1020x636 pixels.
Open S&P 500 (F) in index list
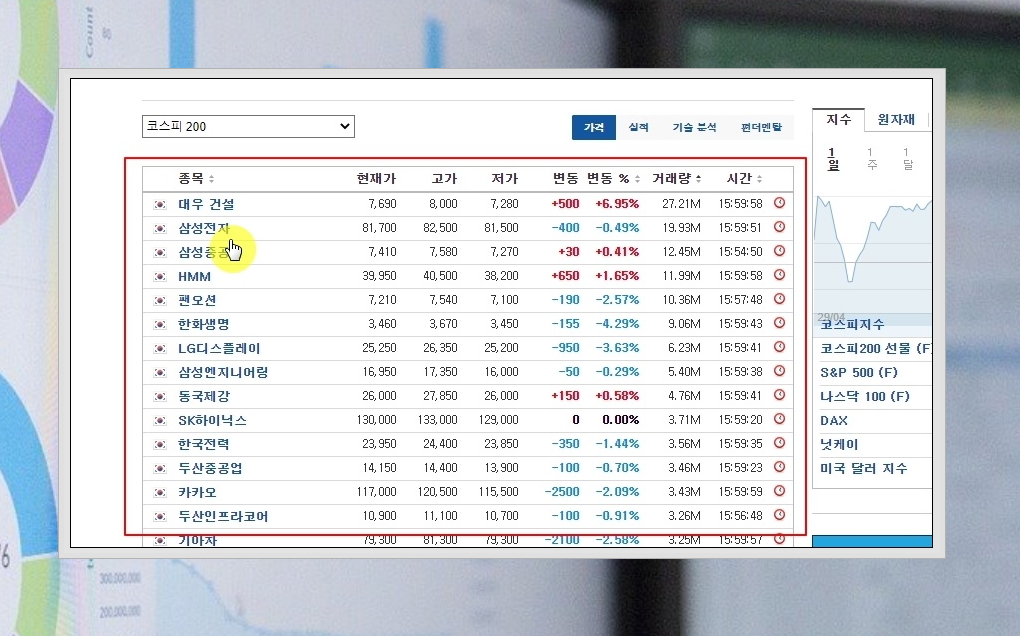point(859,373)
